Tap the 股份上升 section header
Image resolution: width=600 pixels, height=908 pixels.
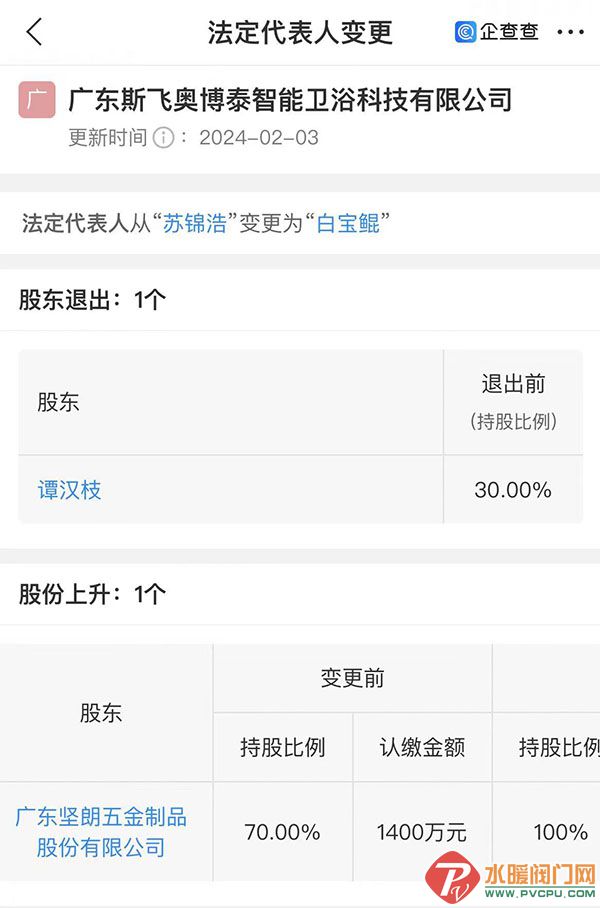[93, 594]
